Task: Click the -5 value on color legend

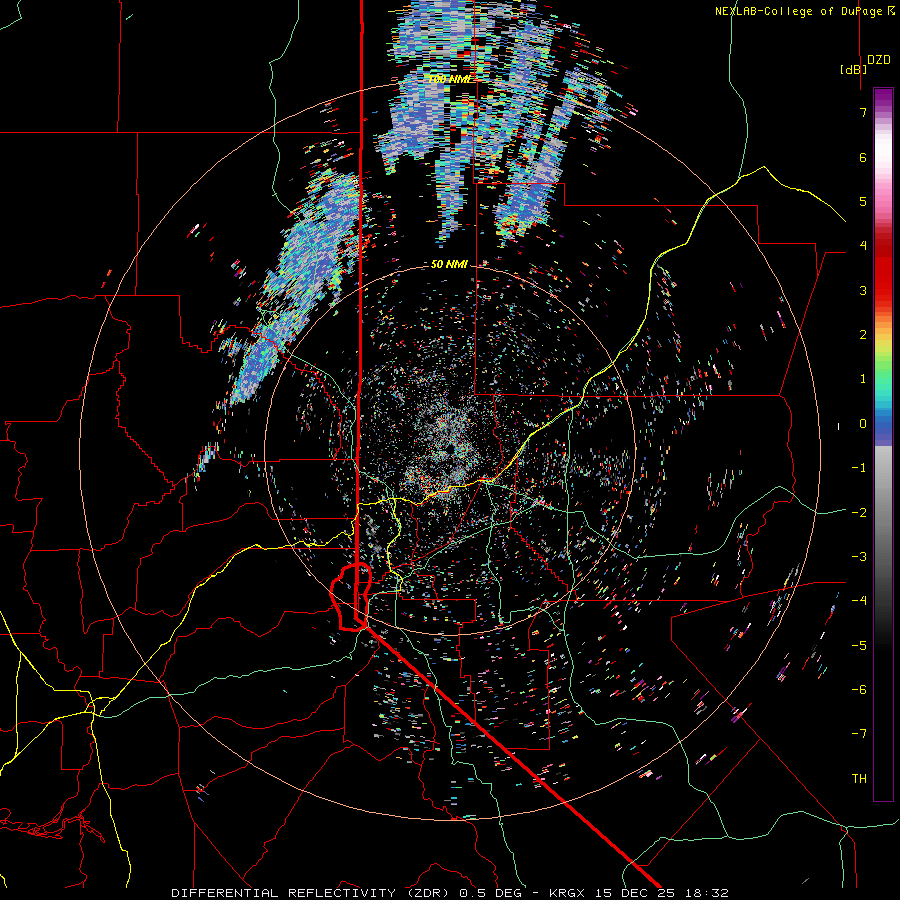Action: (x=859, y=645)
